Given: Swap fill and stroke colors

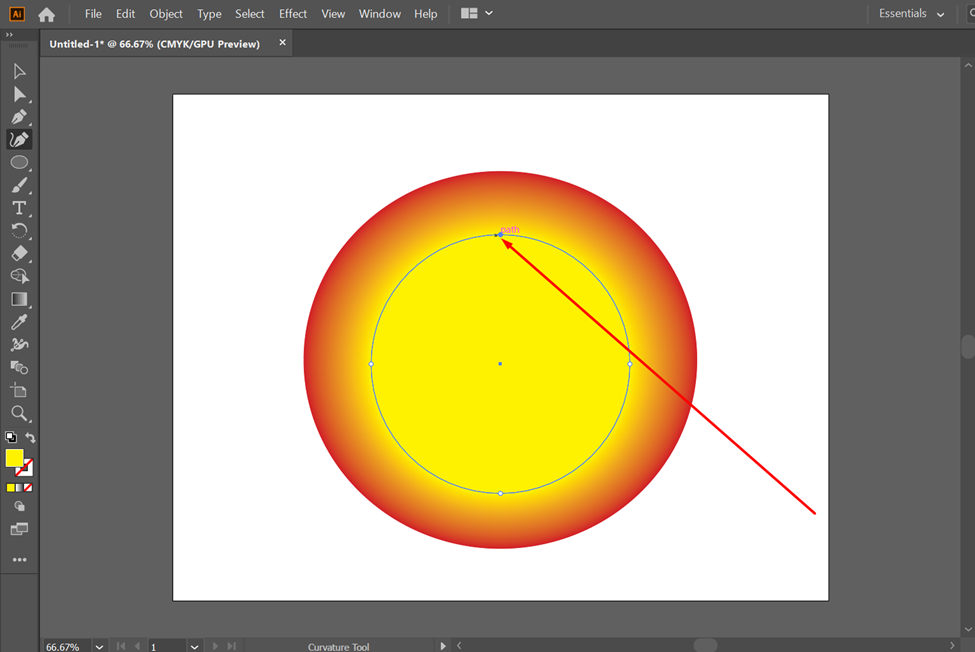Looking at the screenshot, I should [30, 438].
